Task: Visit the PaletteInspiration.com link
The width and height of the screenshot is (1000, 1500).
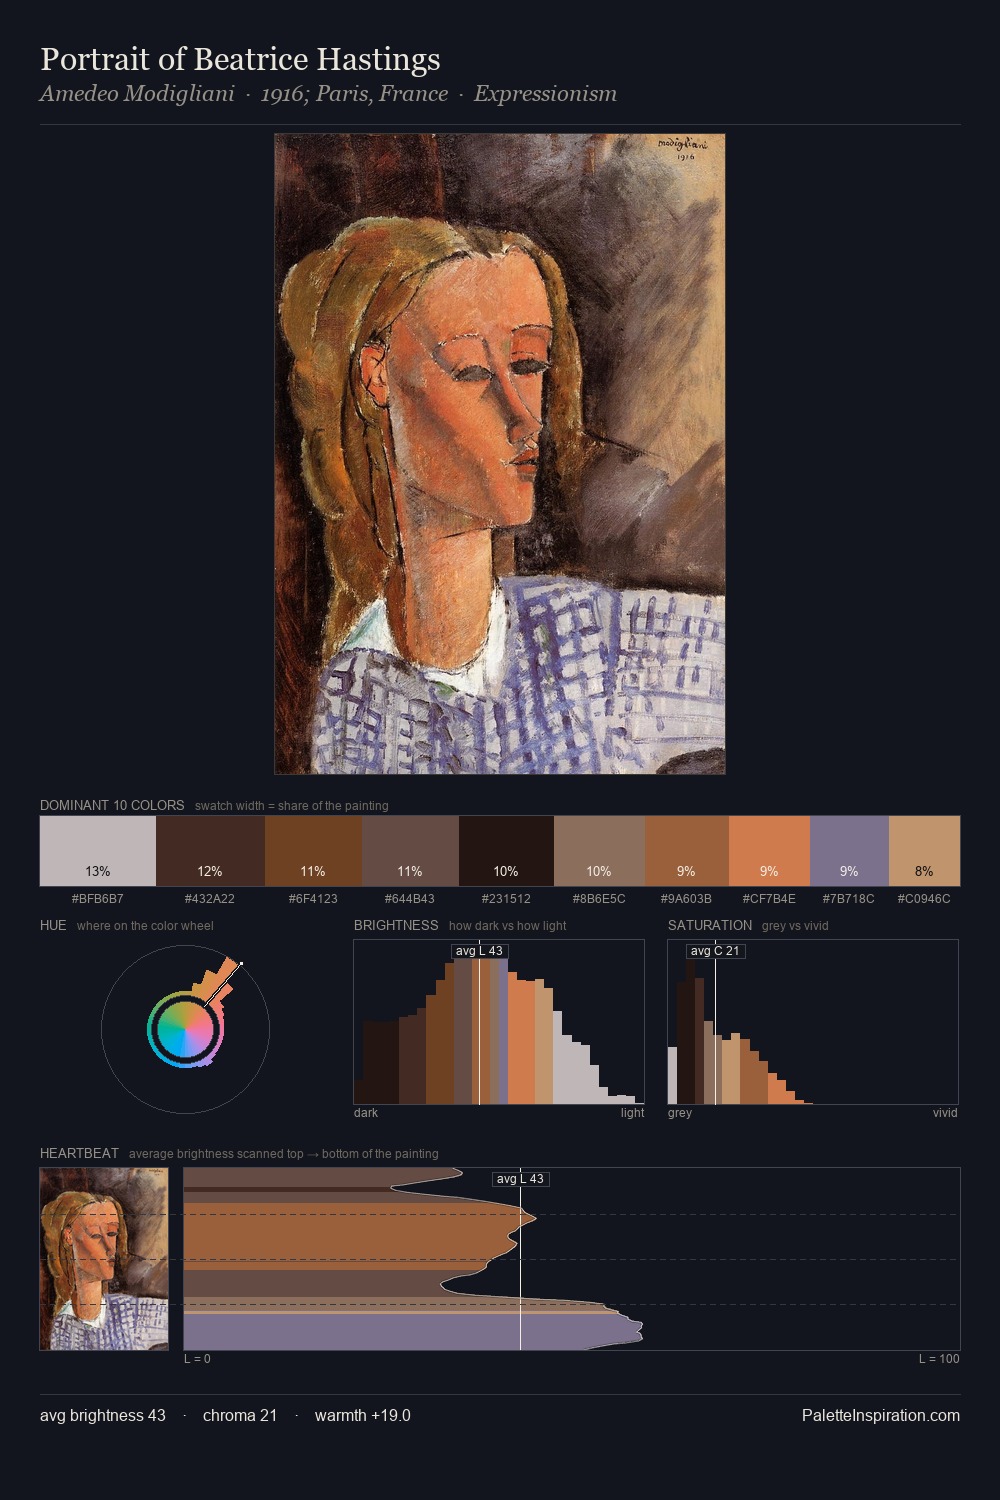Action: [881, 1415]
